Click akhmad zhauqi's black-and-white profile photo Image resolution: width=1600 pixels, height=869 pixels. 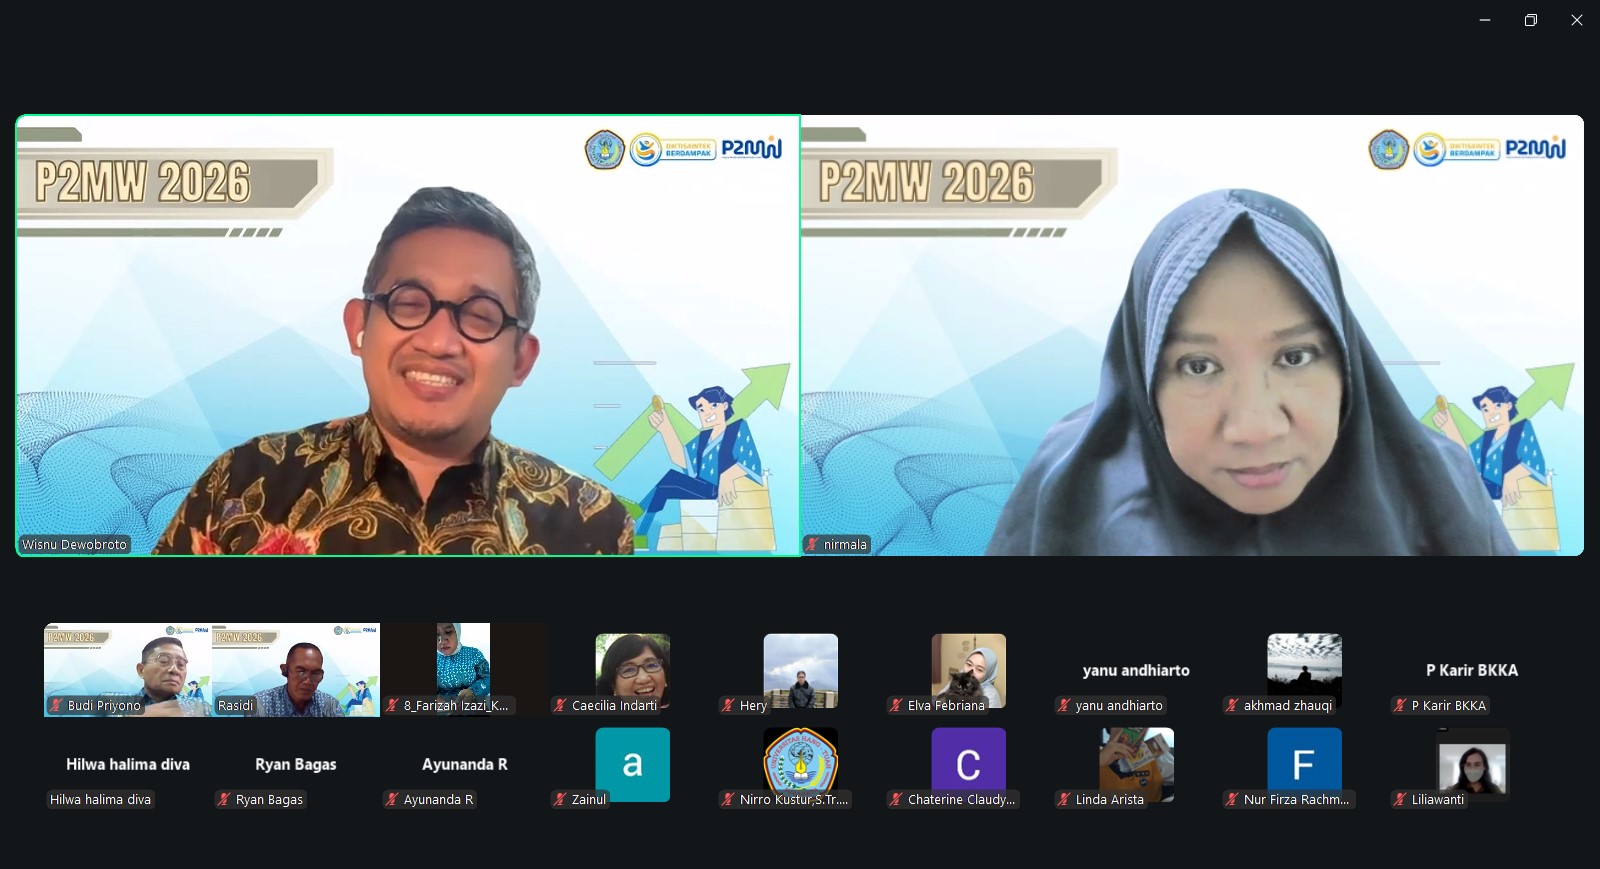(x=1304, y=665)
